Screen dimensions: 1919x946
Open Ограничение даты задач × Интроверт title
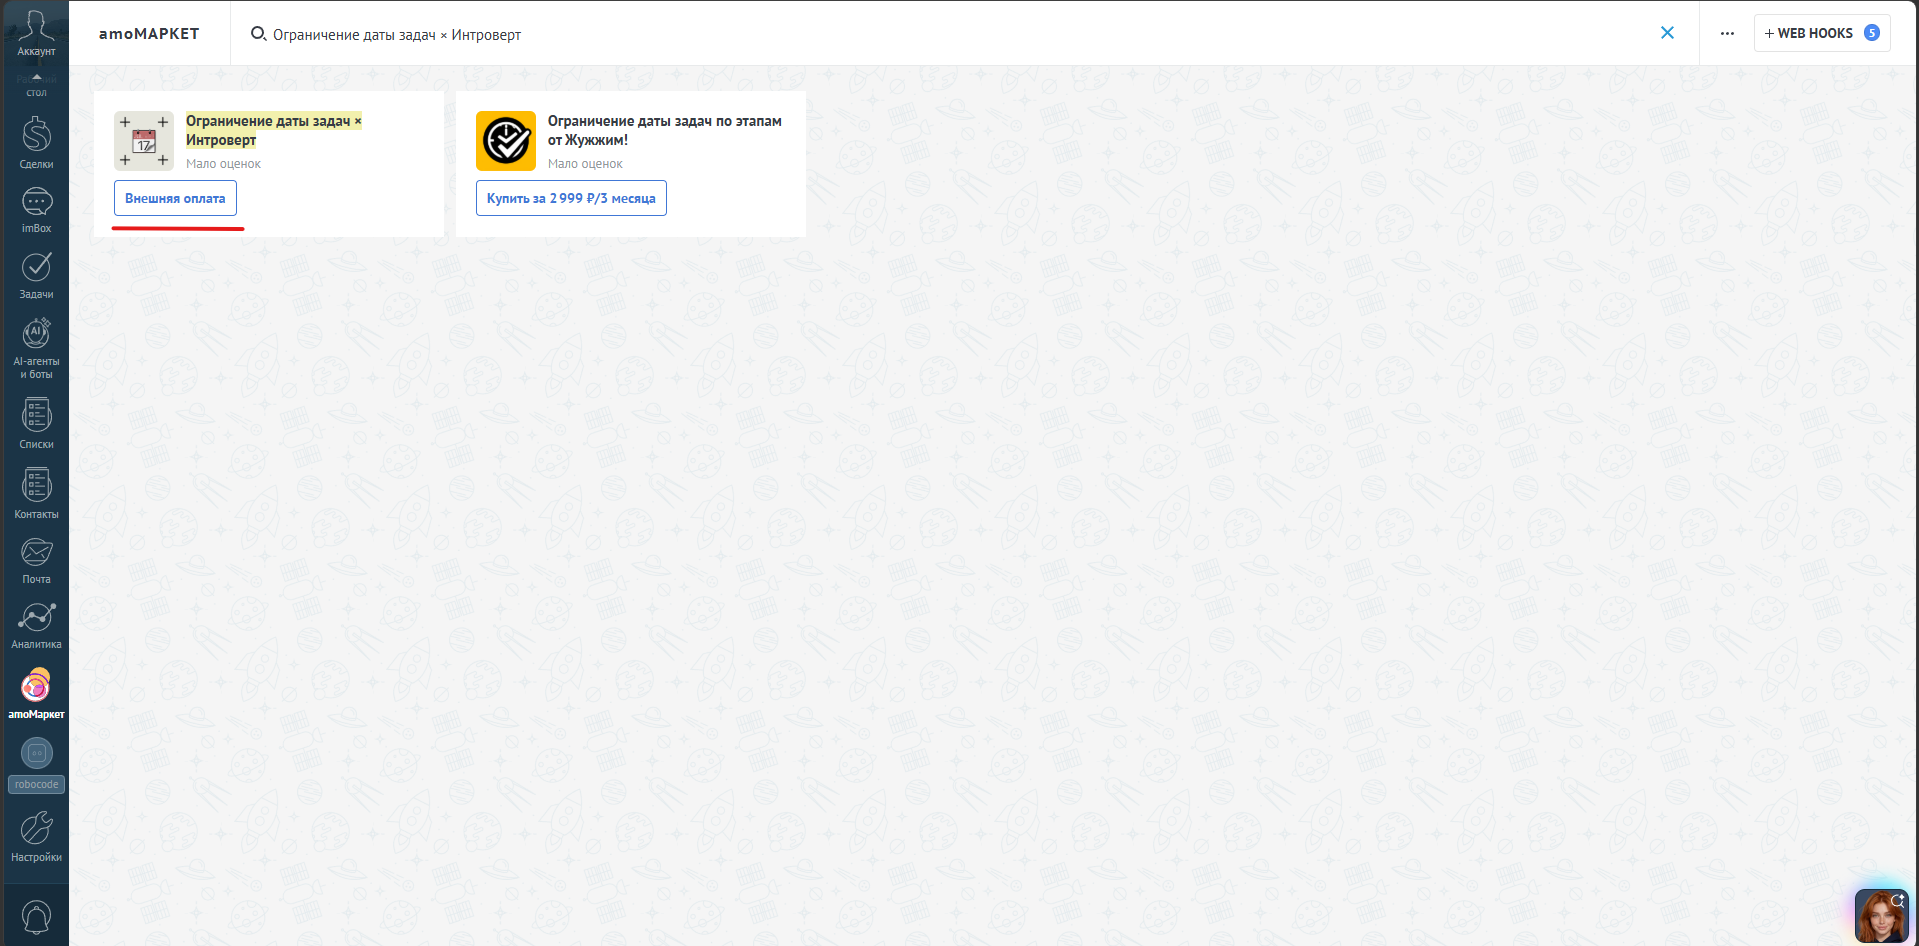273,130
